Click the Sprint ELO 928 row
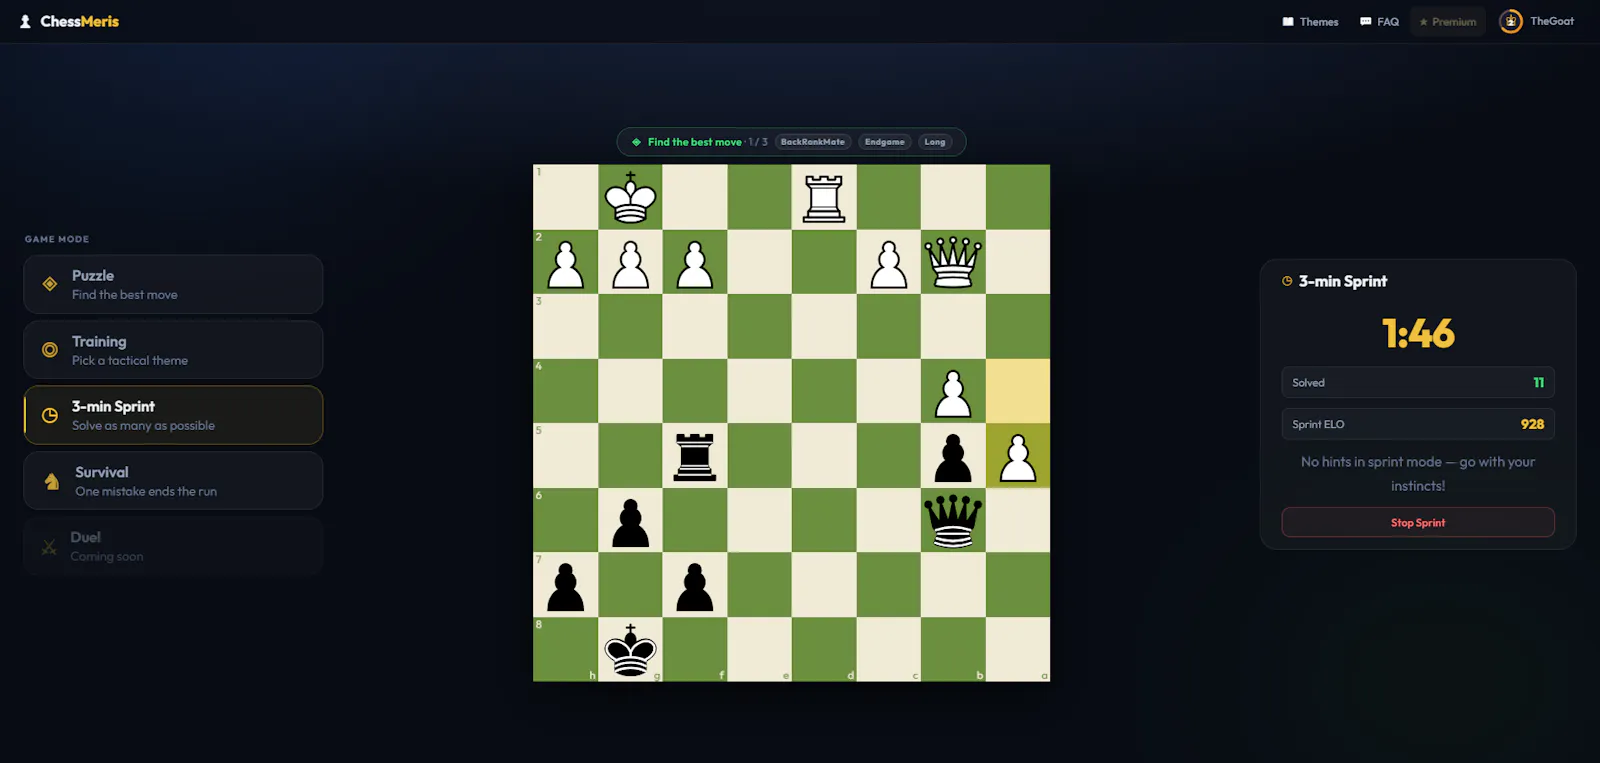The image size is (1600, 763). pyautogui.click(x=1418, y=424)
